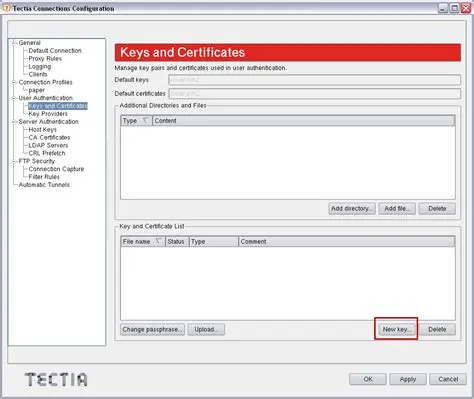Open CRL Prefetch settings
The image size is (474, 399).
47,153
